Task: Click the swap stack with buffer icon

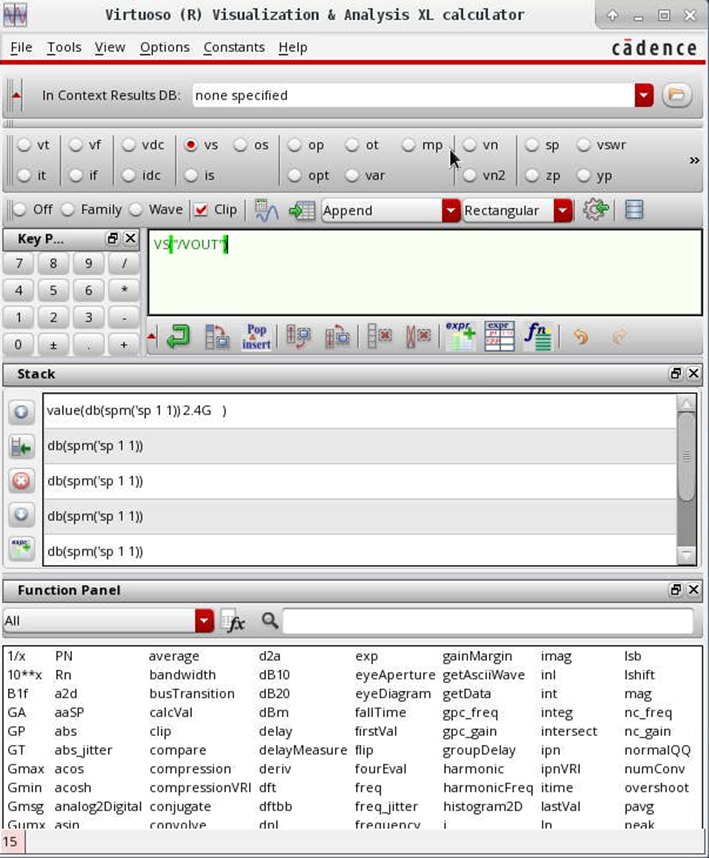Action: click(299, 337)
